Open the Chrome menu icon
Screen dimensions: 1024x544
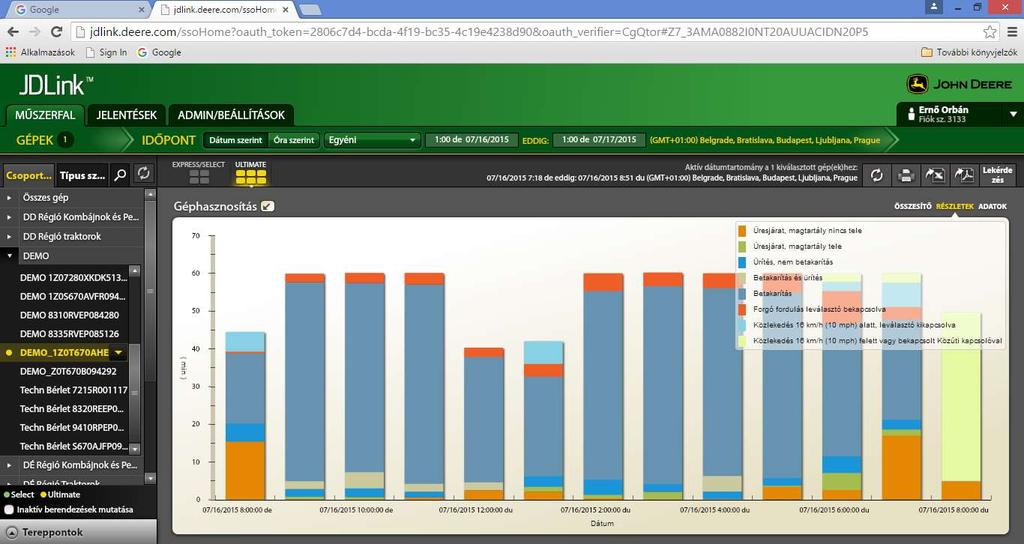tap(1012, 32)
